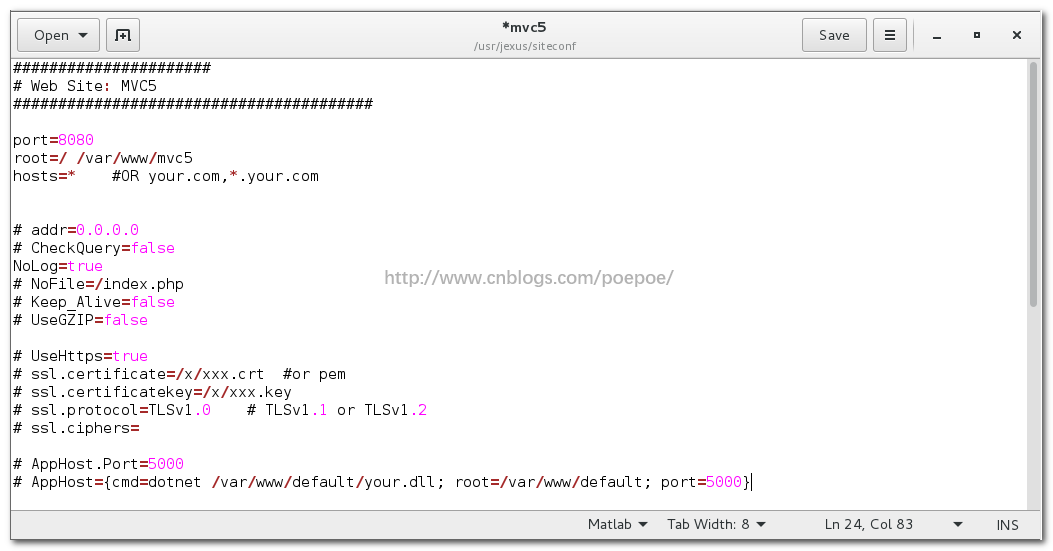This screenshot has width=1053, height=551.
Task: Click the vertical scrollbar thumb
Action: click(1033, 185)
